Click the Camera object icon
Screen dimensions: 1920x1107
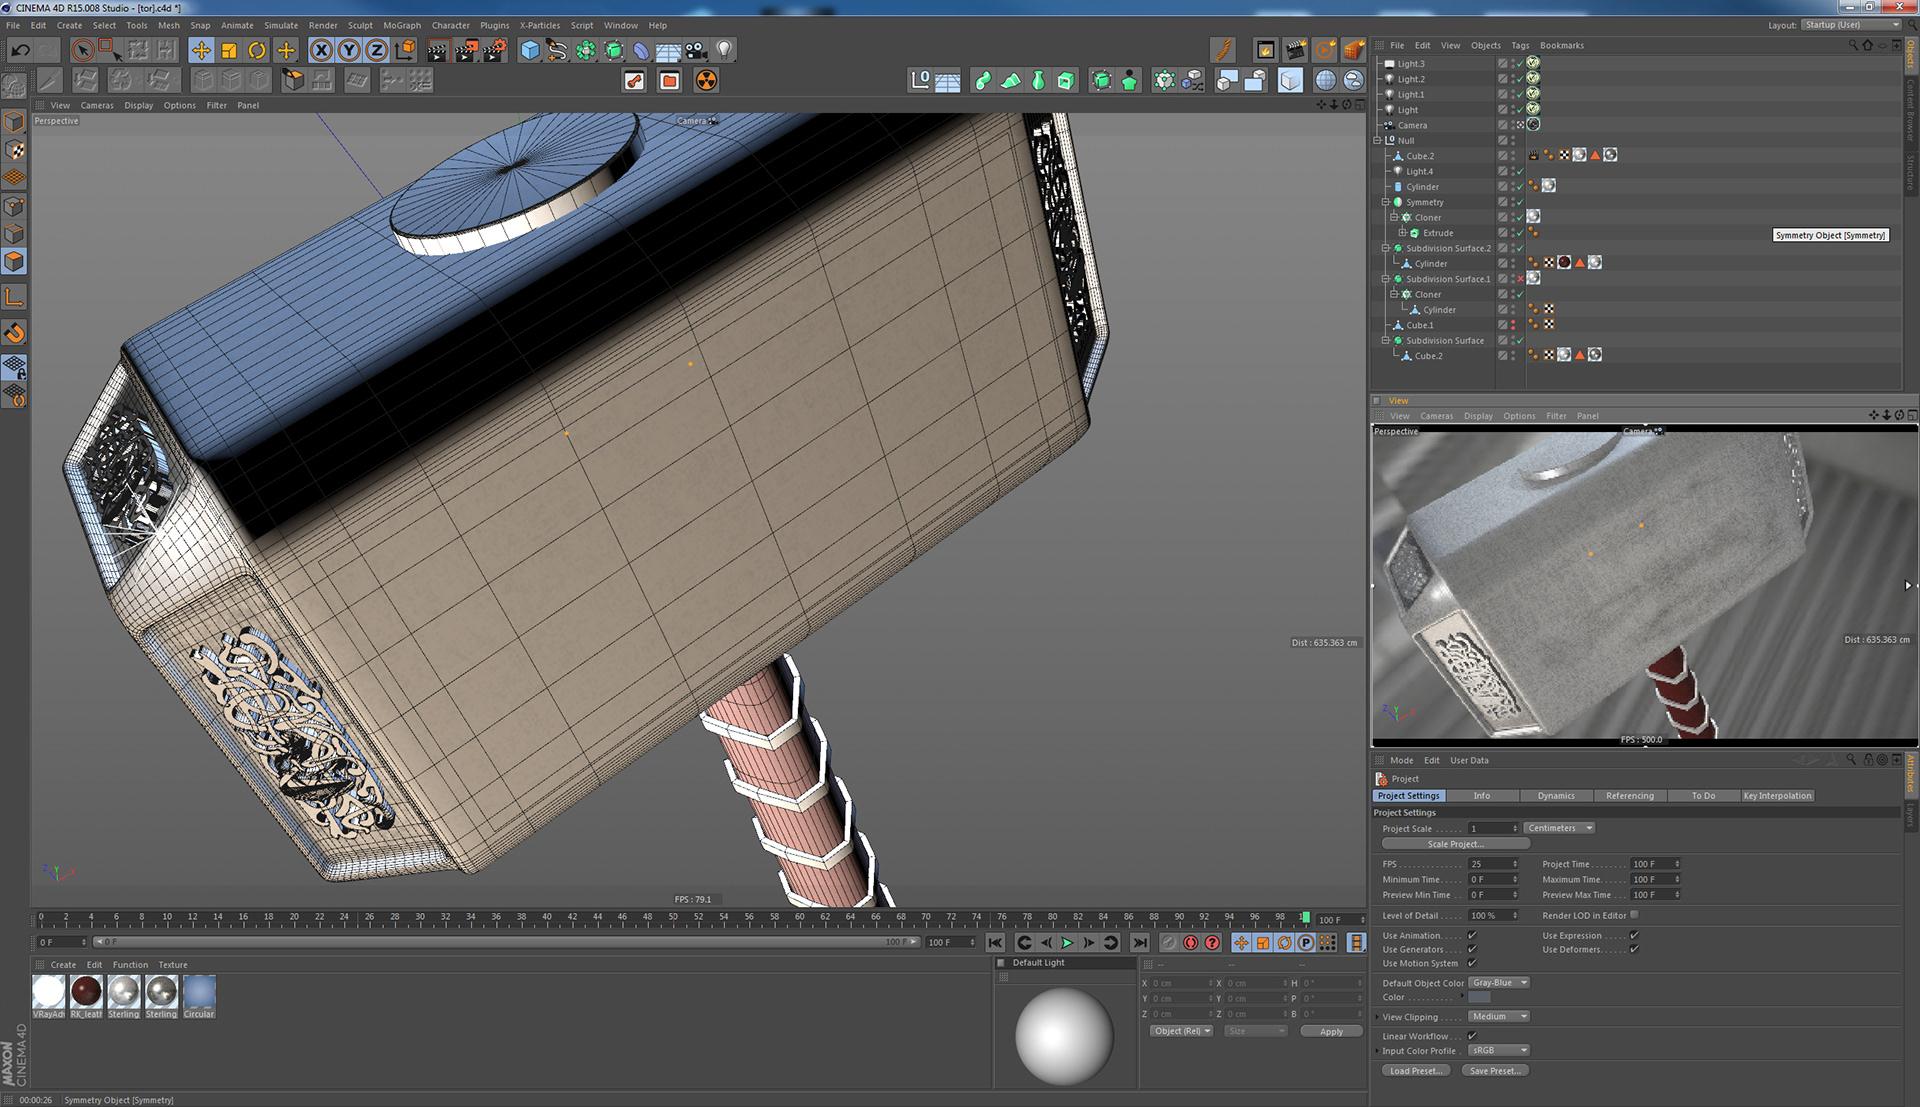coord(697,50)
